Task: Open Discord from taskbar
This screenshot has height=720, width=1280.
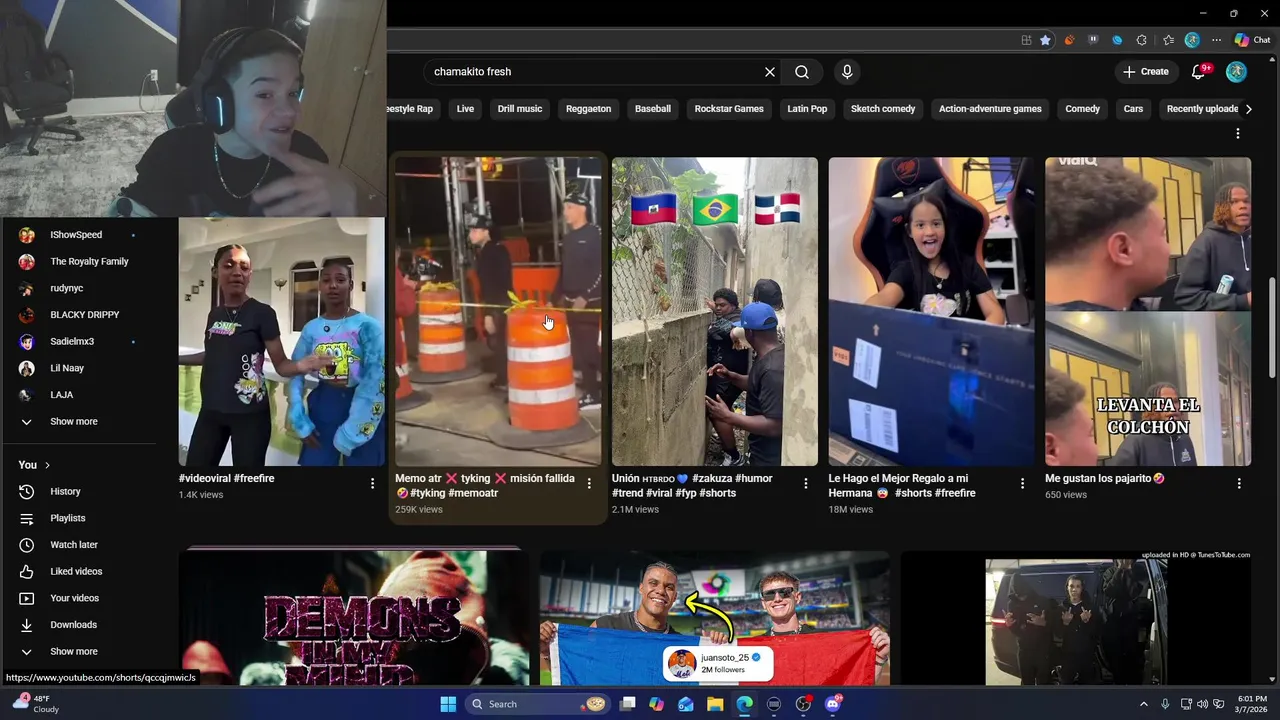Action: click(832, 704)
